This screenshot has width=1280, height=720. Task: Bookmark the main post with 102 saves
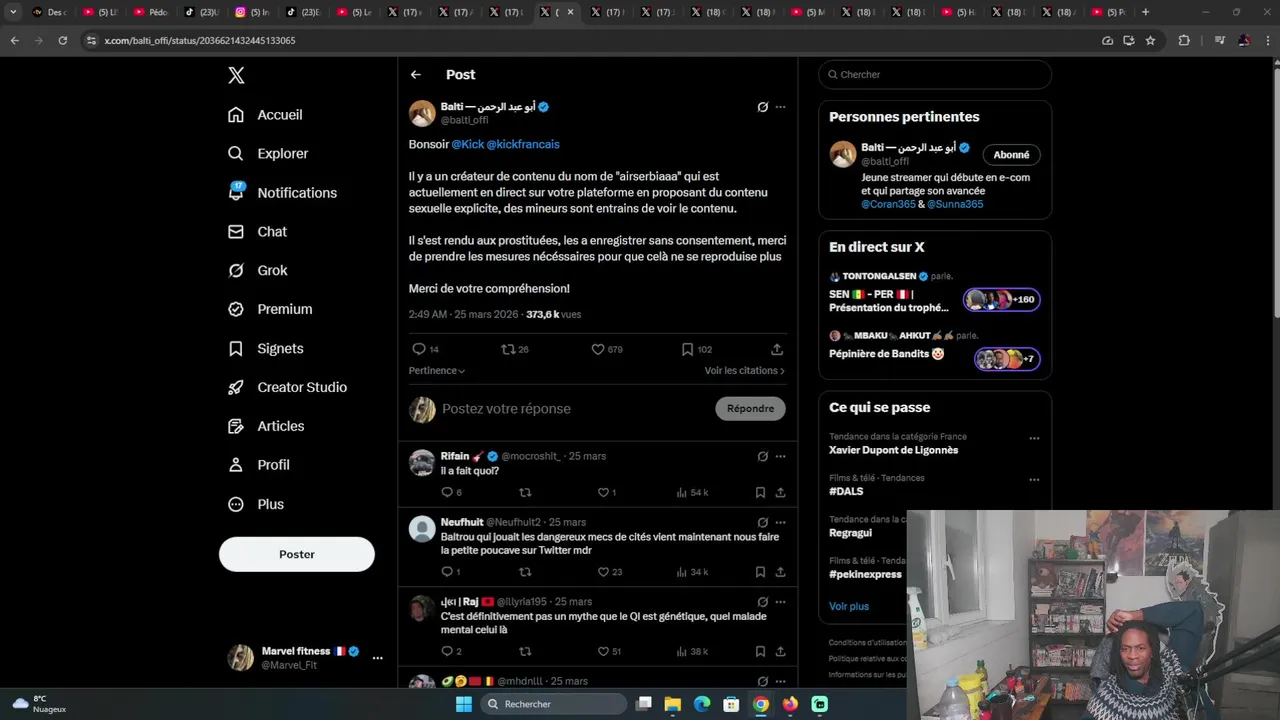click(x=687, y=349)
